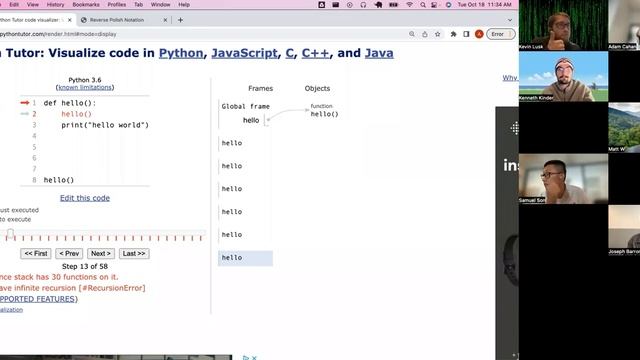Jump to end with Last >> button
Viewport: 640px width, 360px height.
click(134, 253)
